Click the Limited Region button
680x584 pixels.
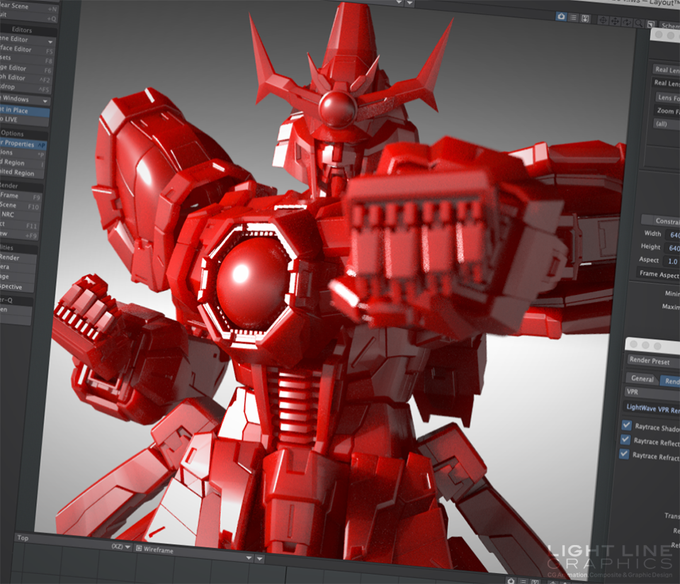pyautogui.click(x=22, y=173)
